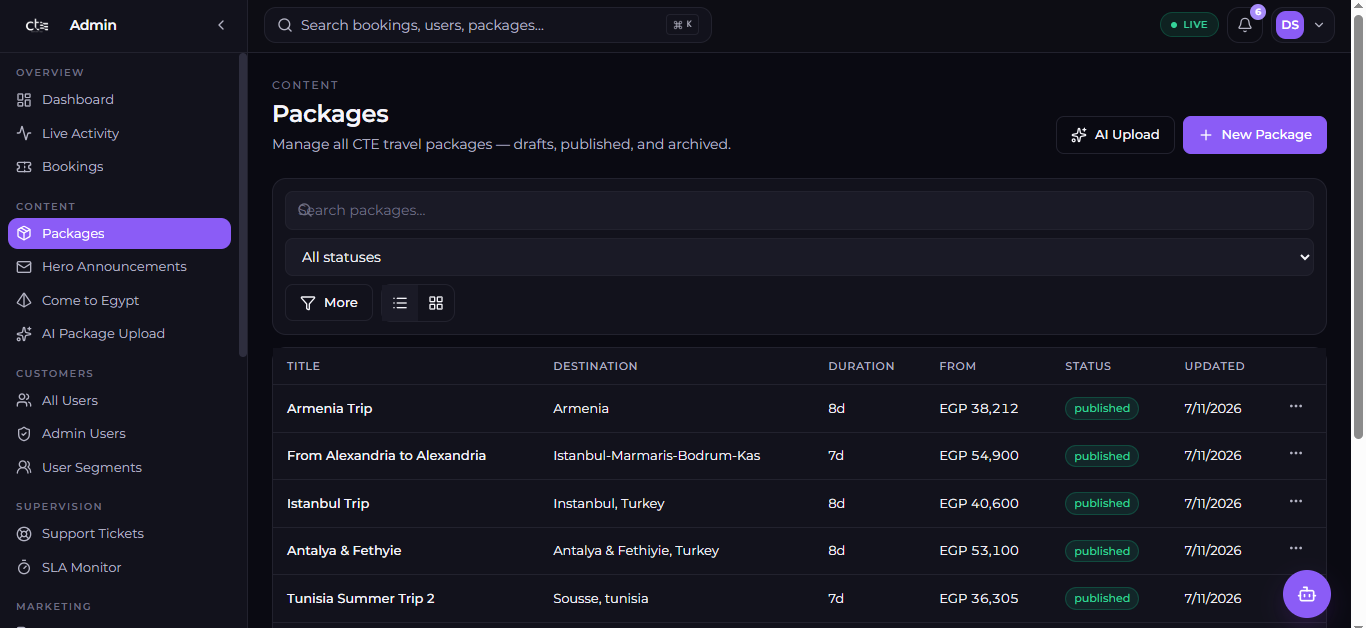This screenshot has height=628, width=1366.
Task: Open SLA Monitor
Action: pos(119,567)
